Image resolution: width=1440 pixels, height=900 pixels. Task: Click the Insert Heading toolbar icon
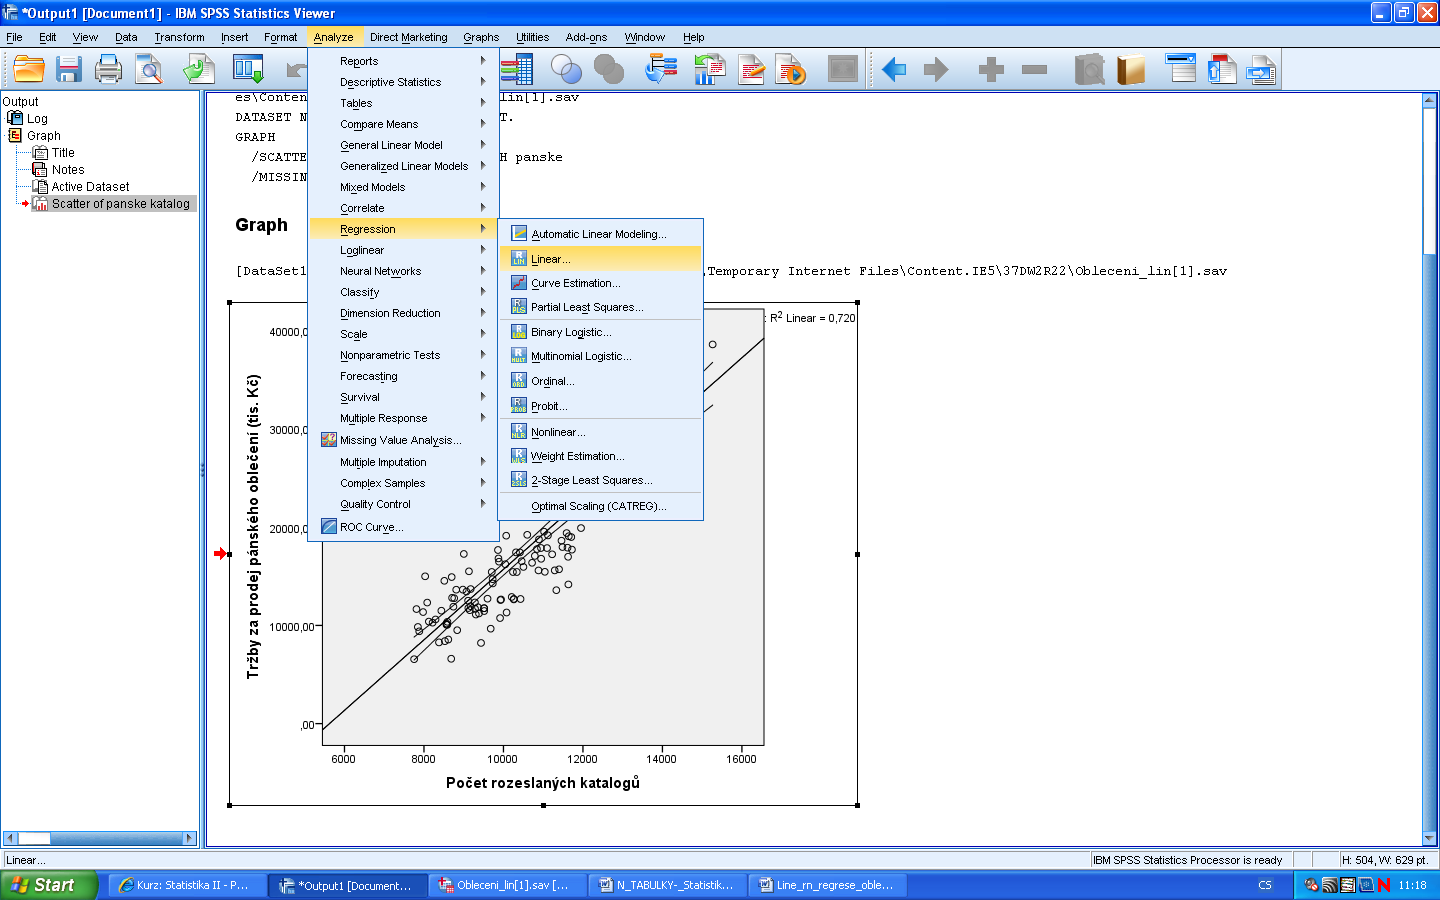coord(1181,69)
